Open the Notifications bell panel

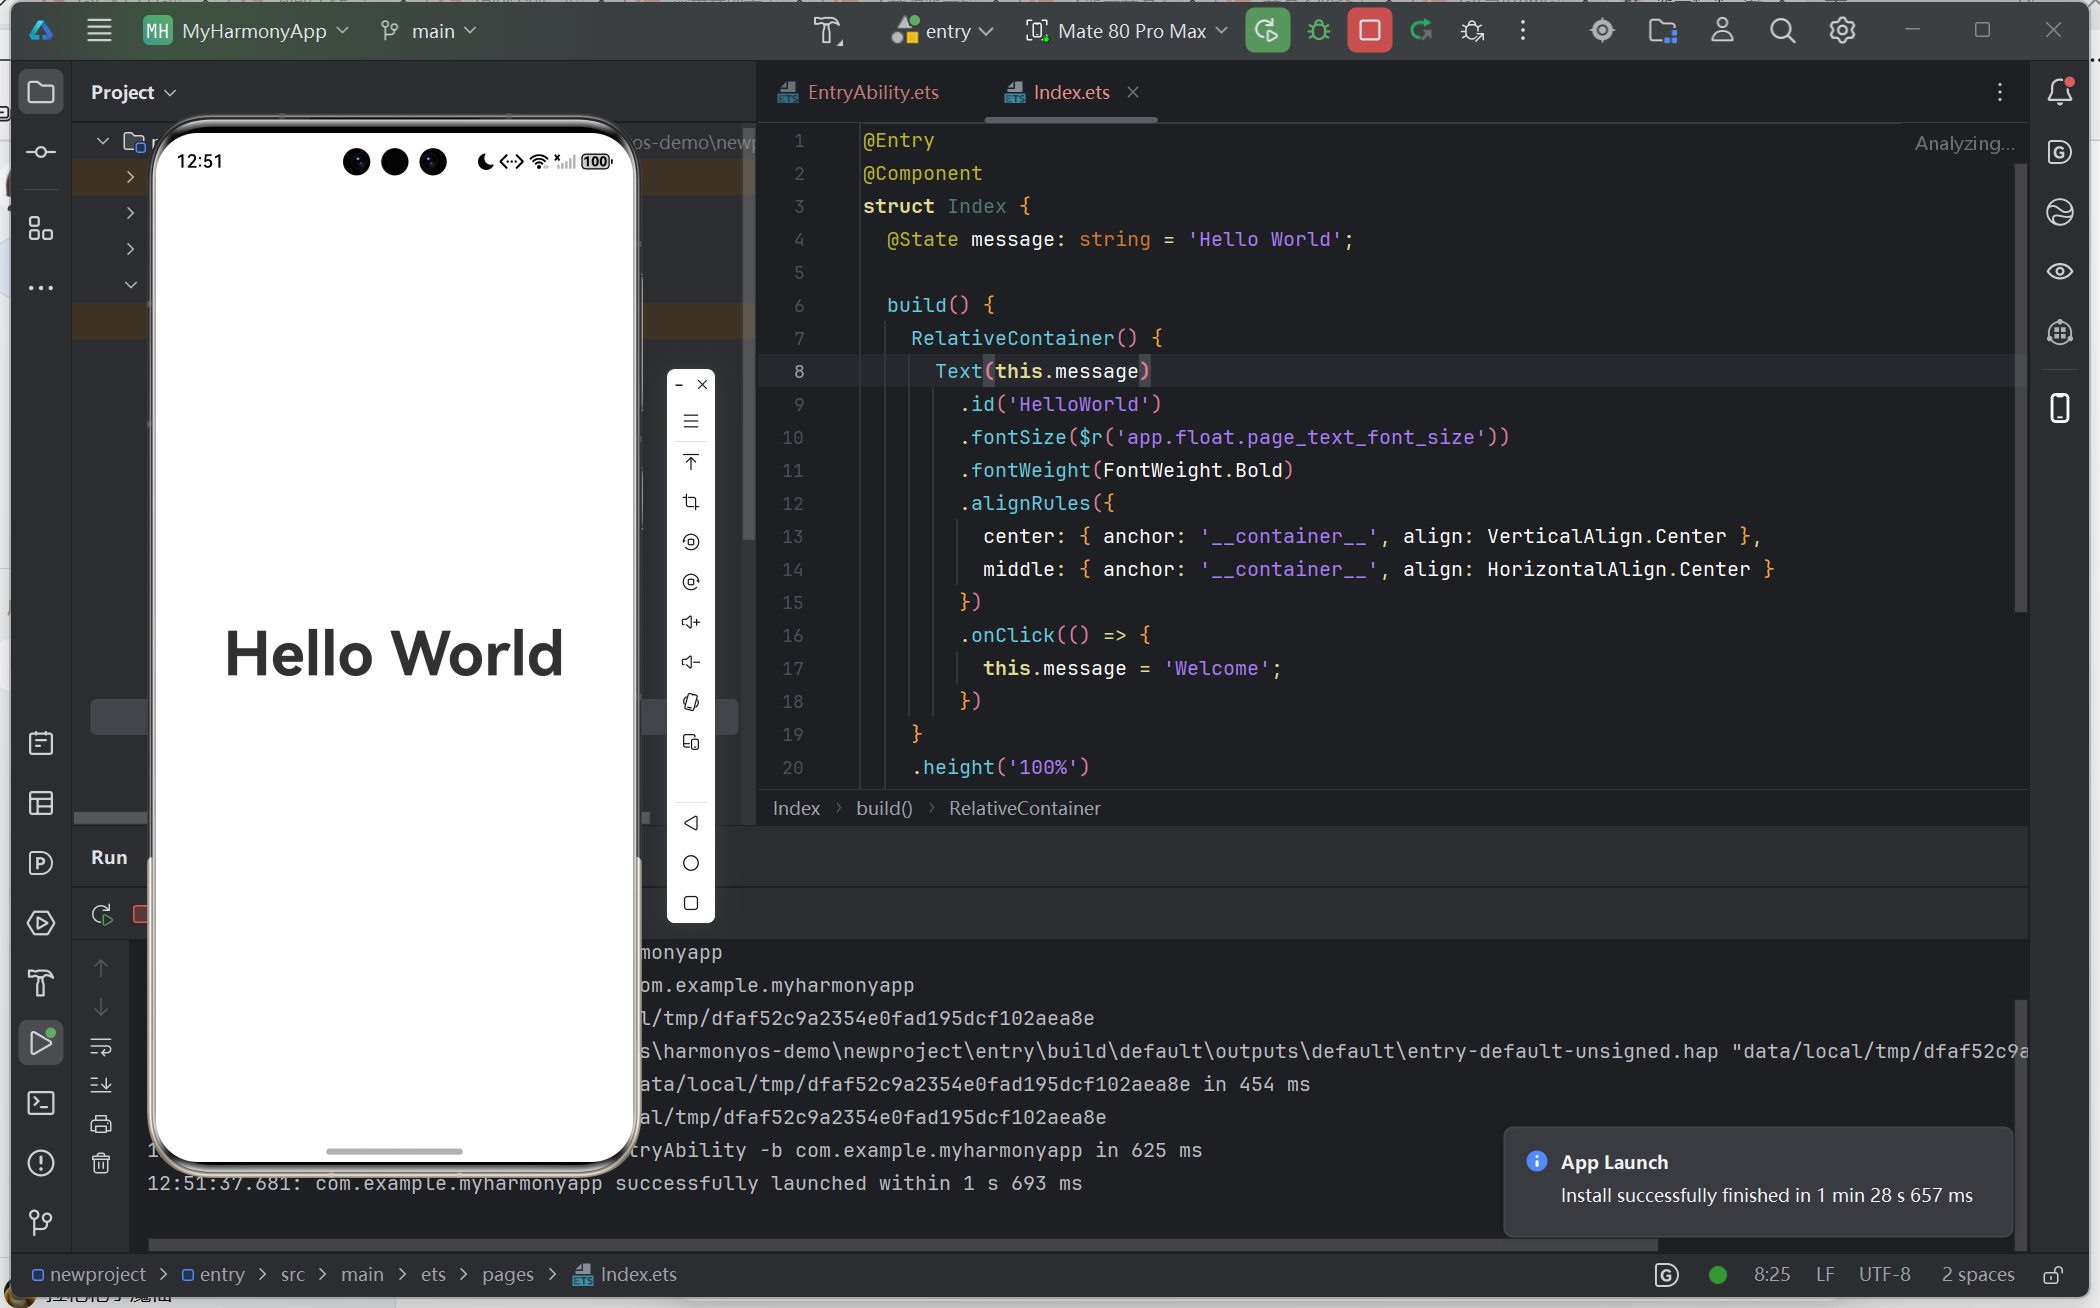point(2059,92)
